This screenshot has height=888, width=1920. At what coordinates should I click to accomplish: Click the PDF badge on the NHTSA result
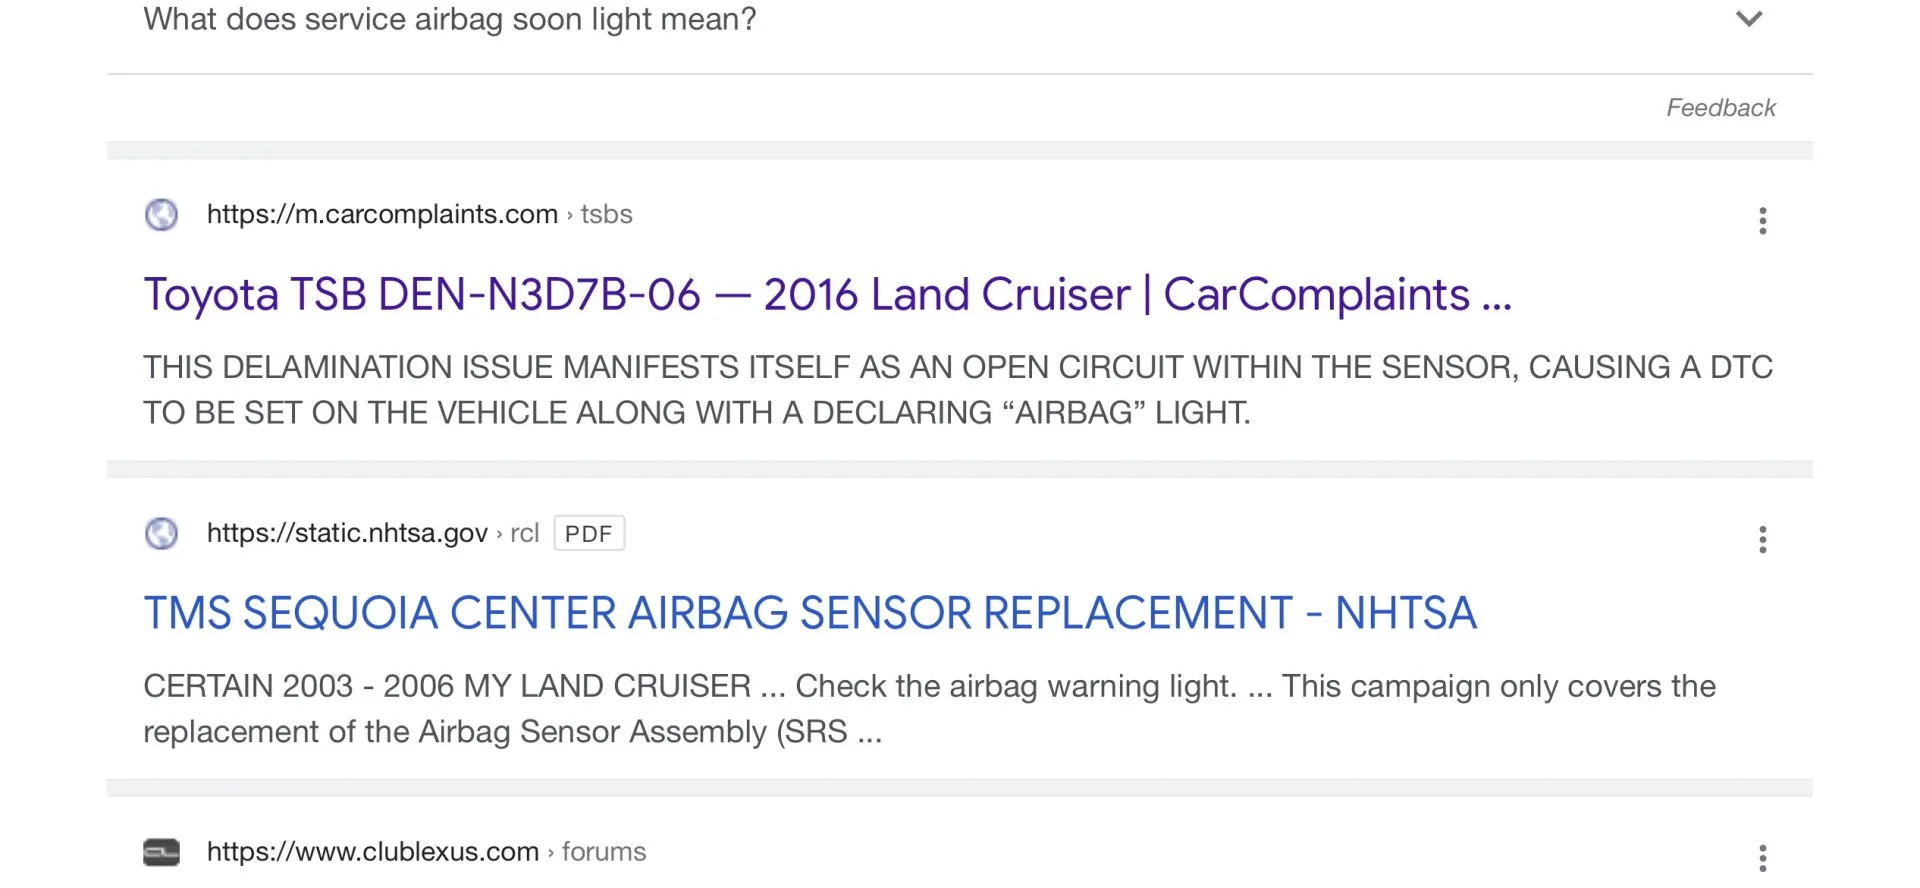(589, 533)
